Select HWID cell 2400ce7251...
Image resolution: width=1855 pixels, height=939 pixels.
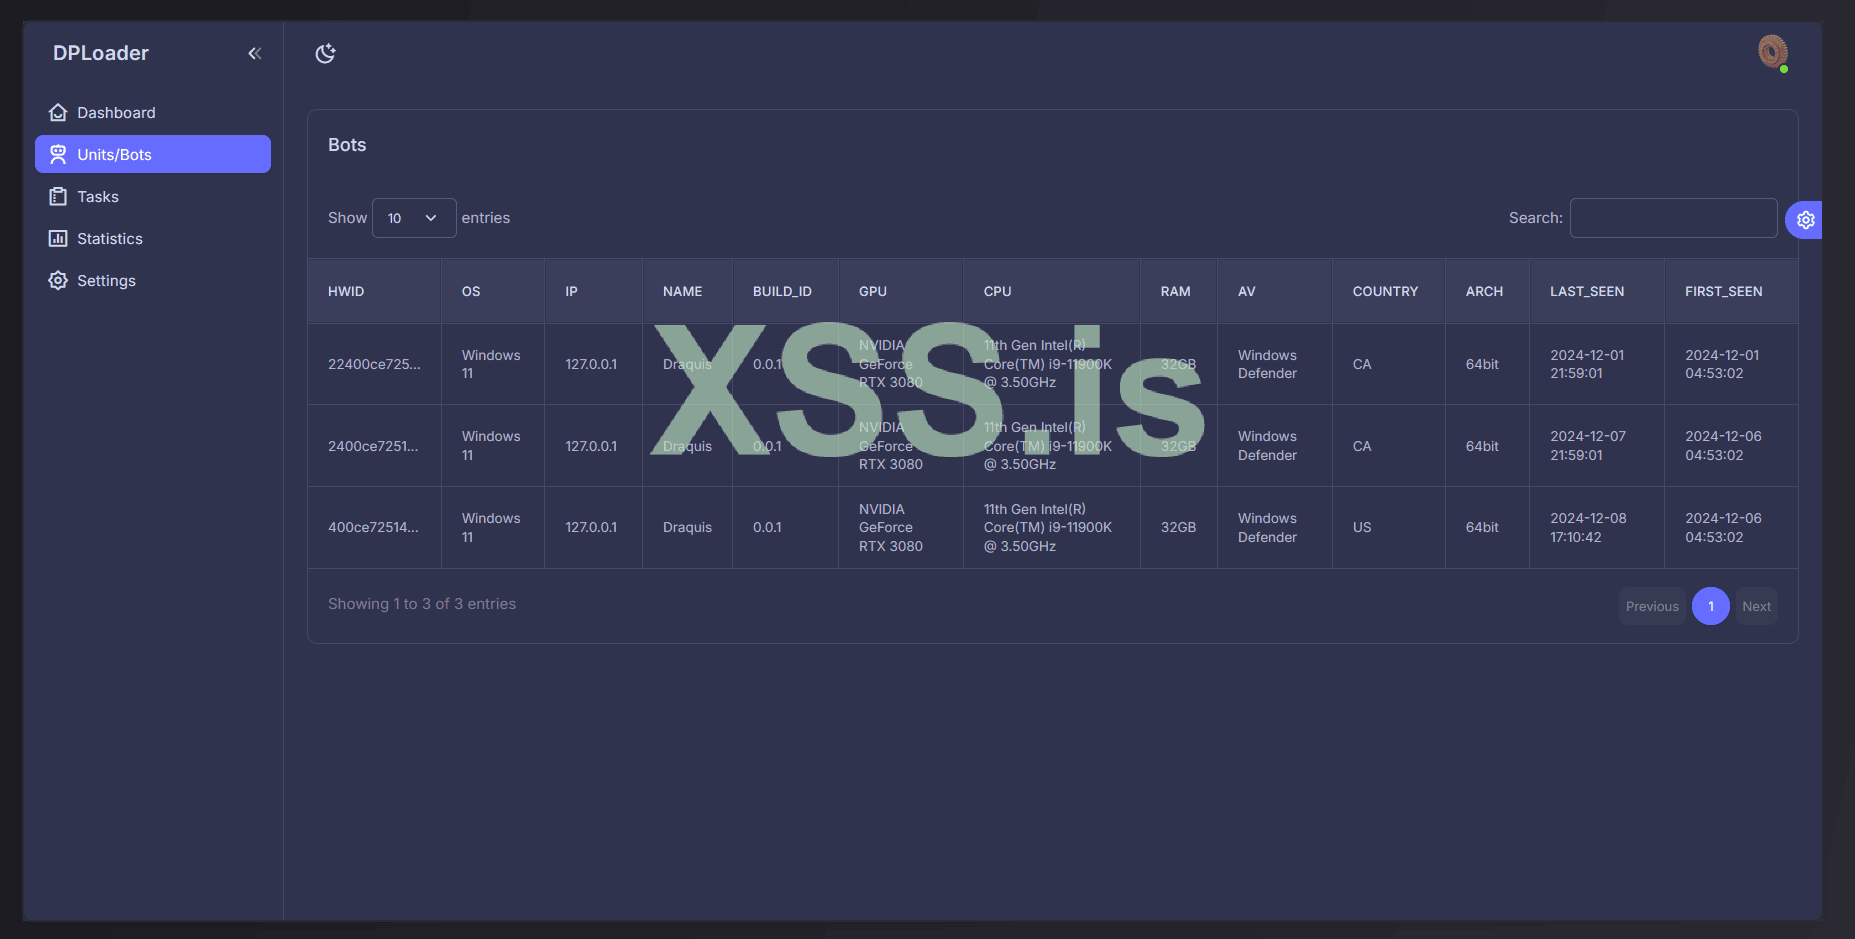[373, 446]
